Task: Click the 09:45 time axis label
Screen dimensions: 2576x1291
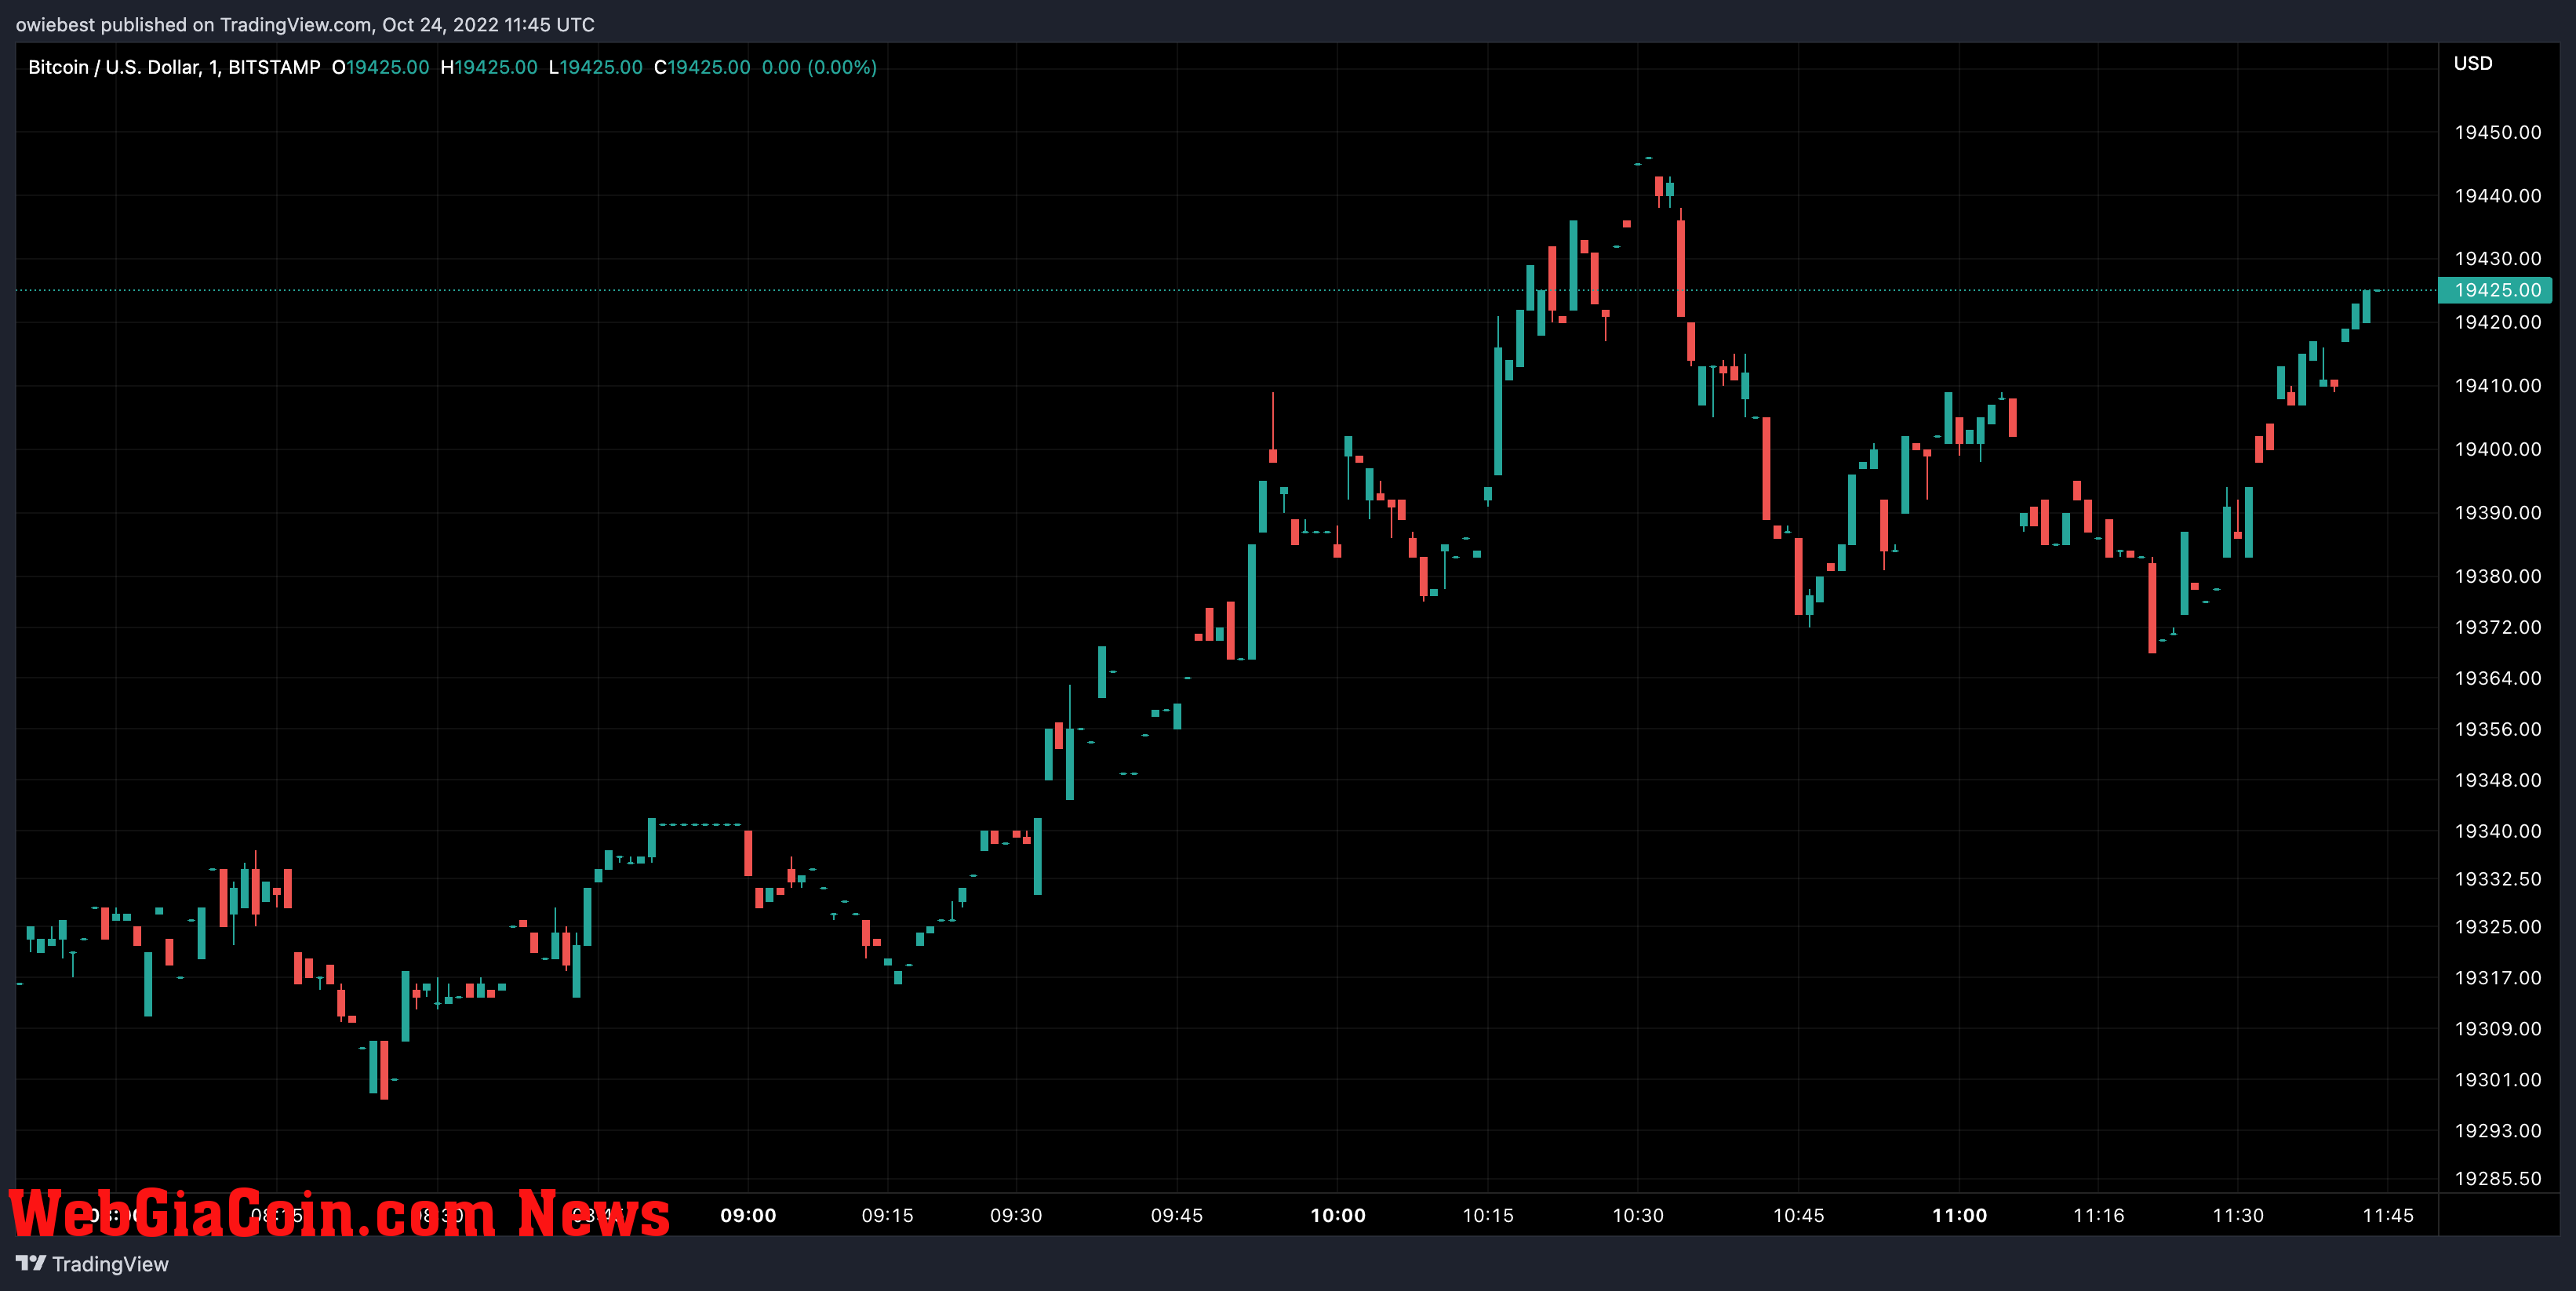Action: (x=1176, y=1216)
